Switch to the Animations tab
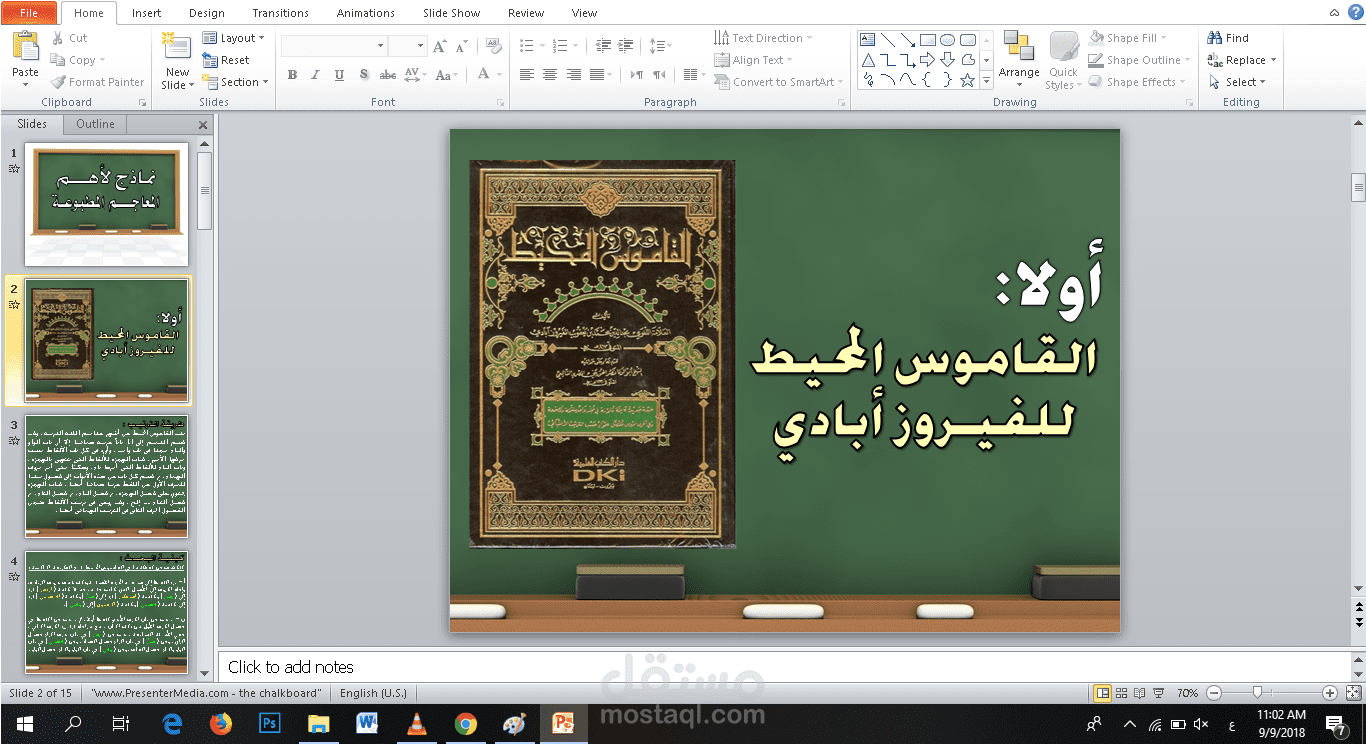 pyautogui.click(x=365, y=13)
